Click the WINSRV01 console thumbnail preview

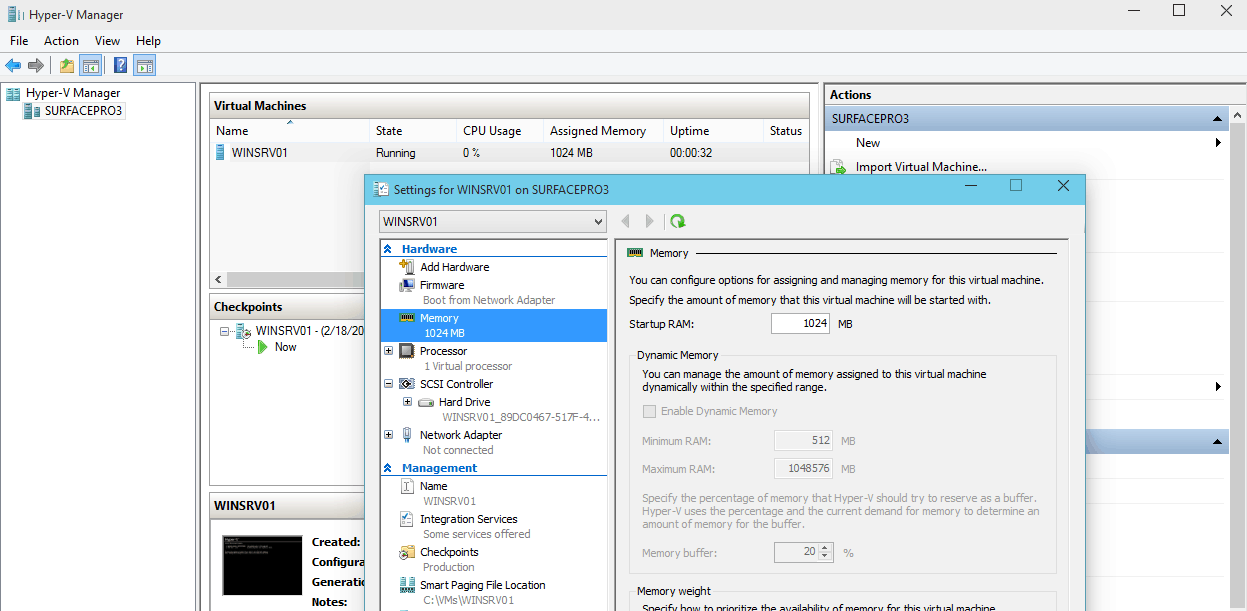click(262, 565)
